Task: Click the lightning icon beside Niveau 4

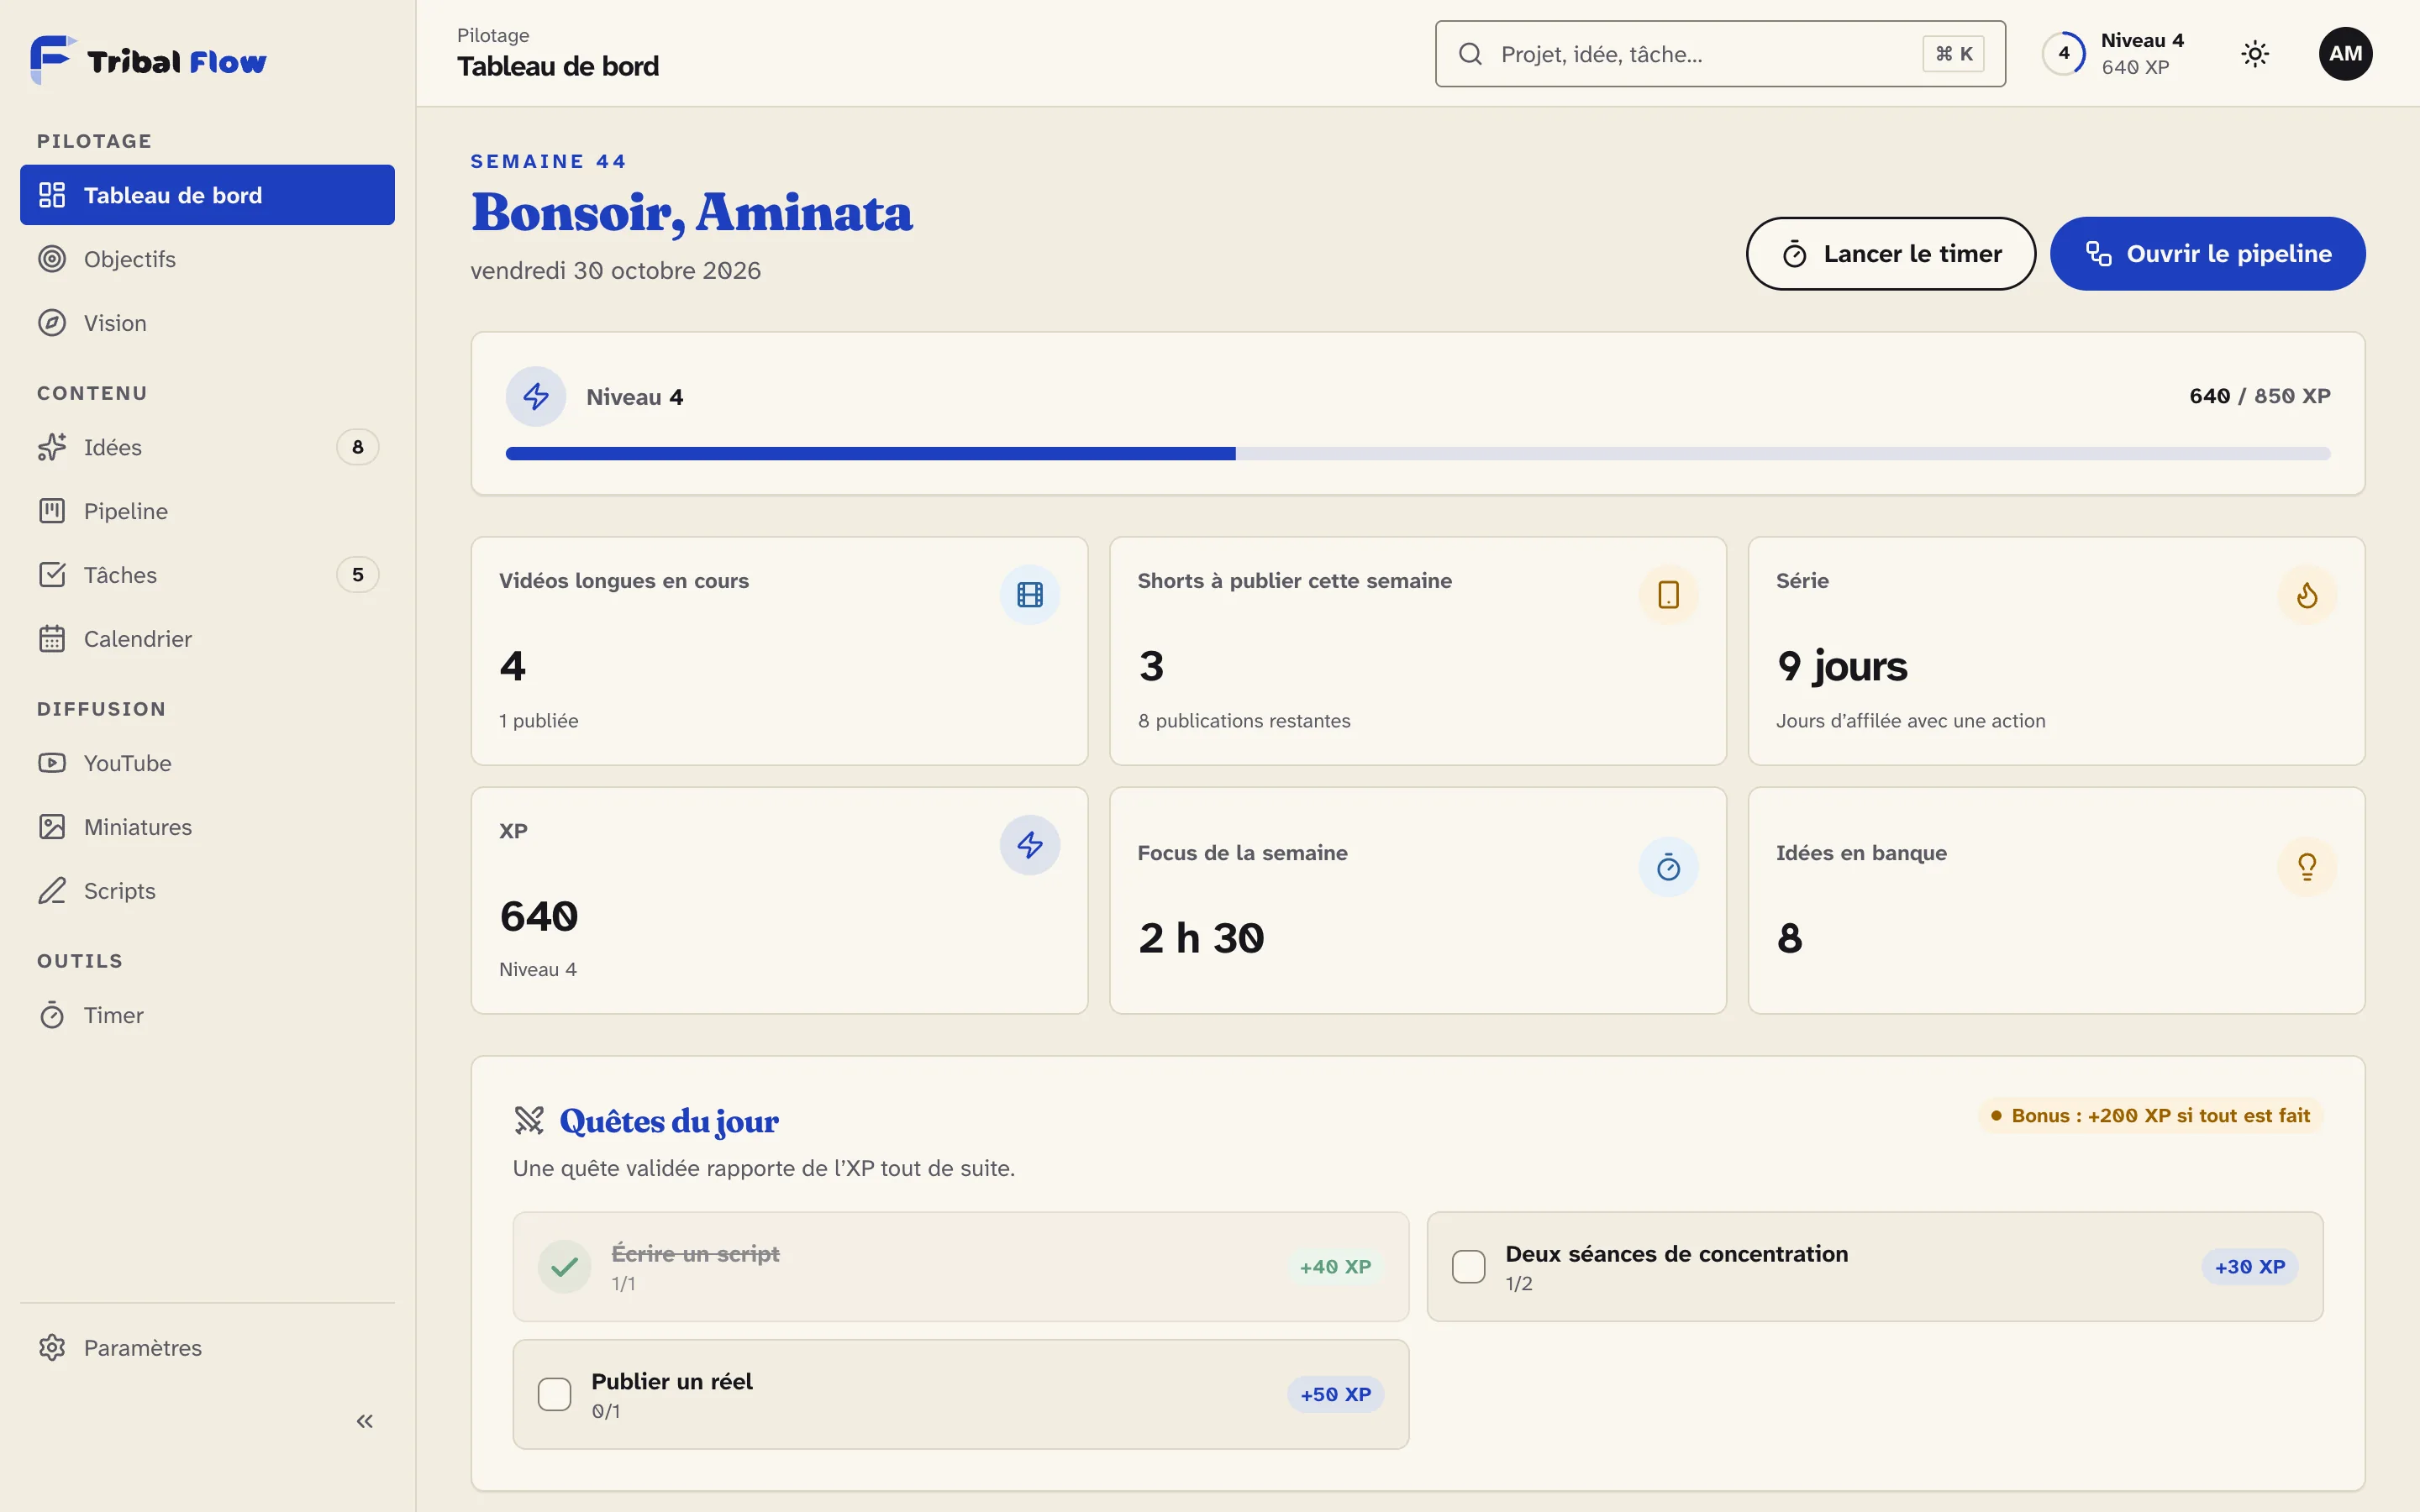Action: coord(536,397)
